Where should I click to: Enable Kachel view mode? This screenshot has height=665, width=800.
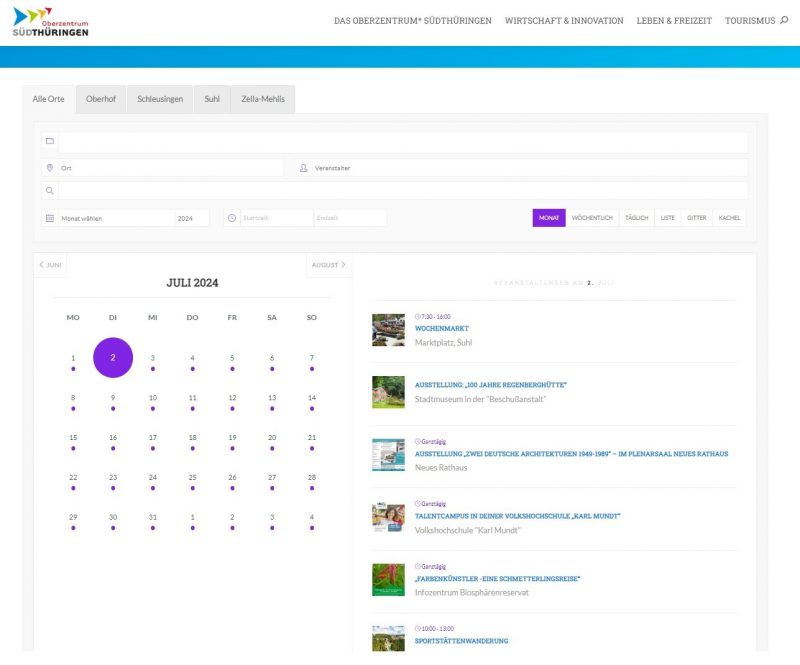coord(729,218)
